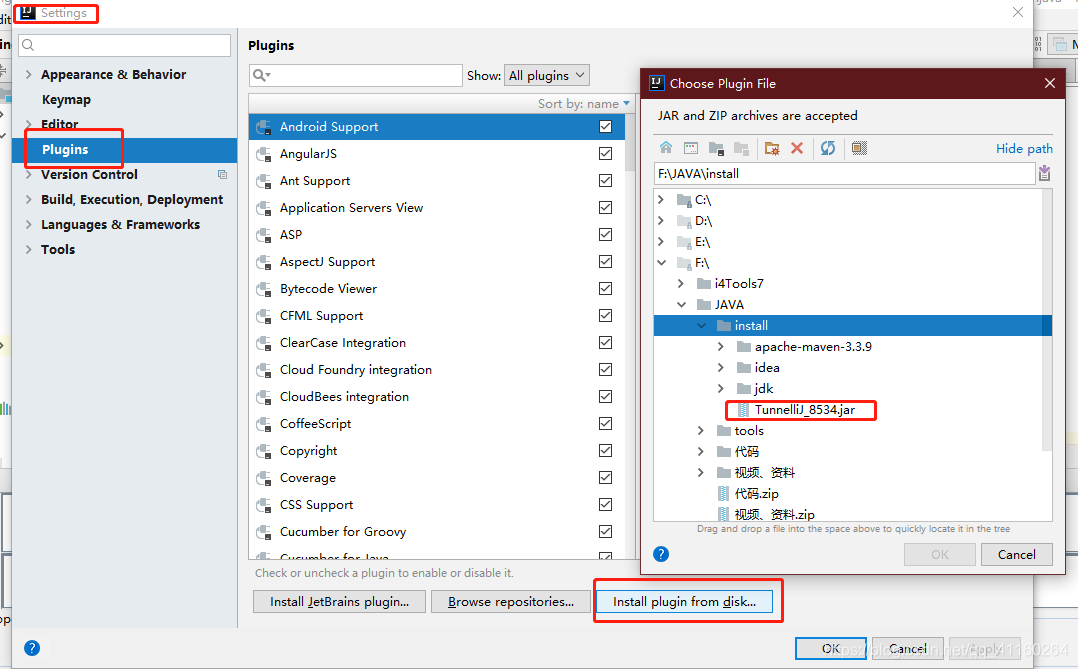Viewport: 1078px width, 669px height.
Task: Click Install JetBrains plugin button
Action: (339, 602)
